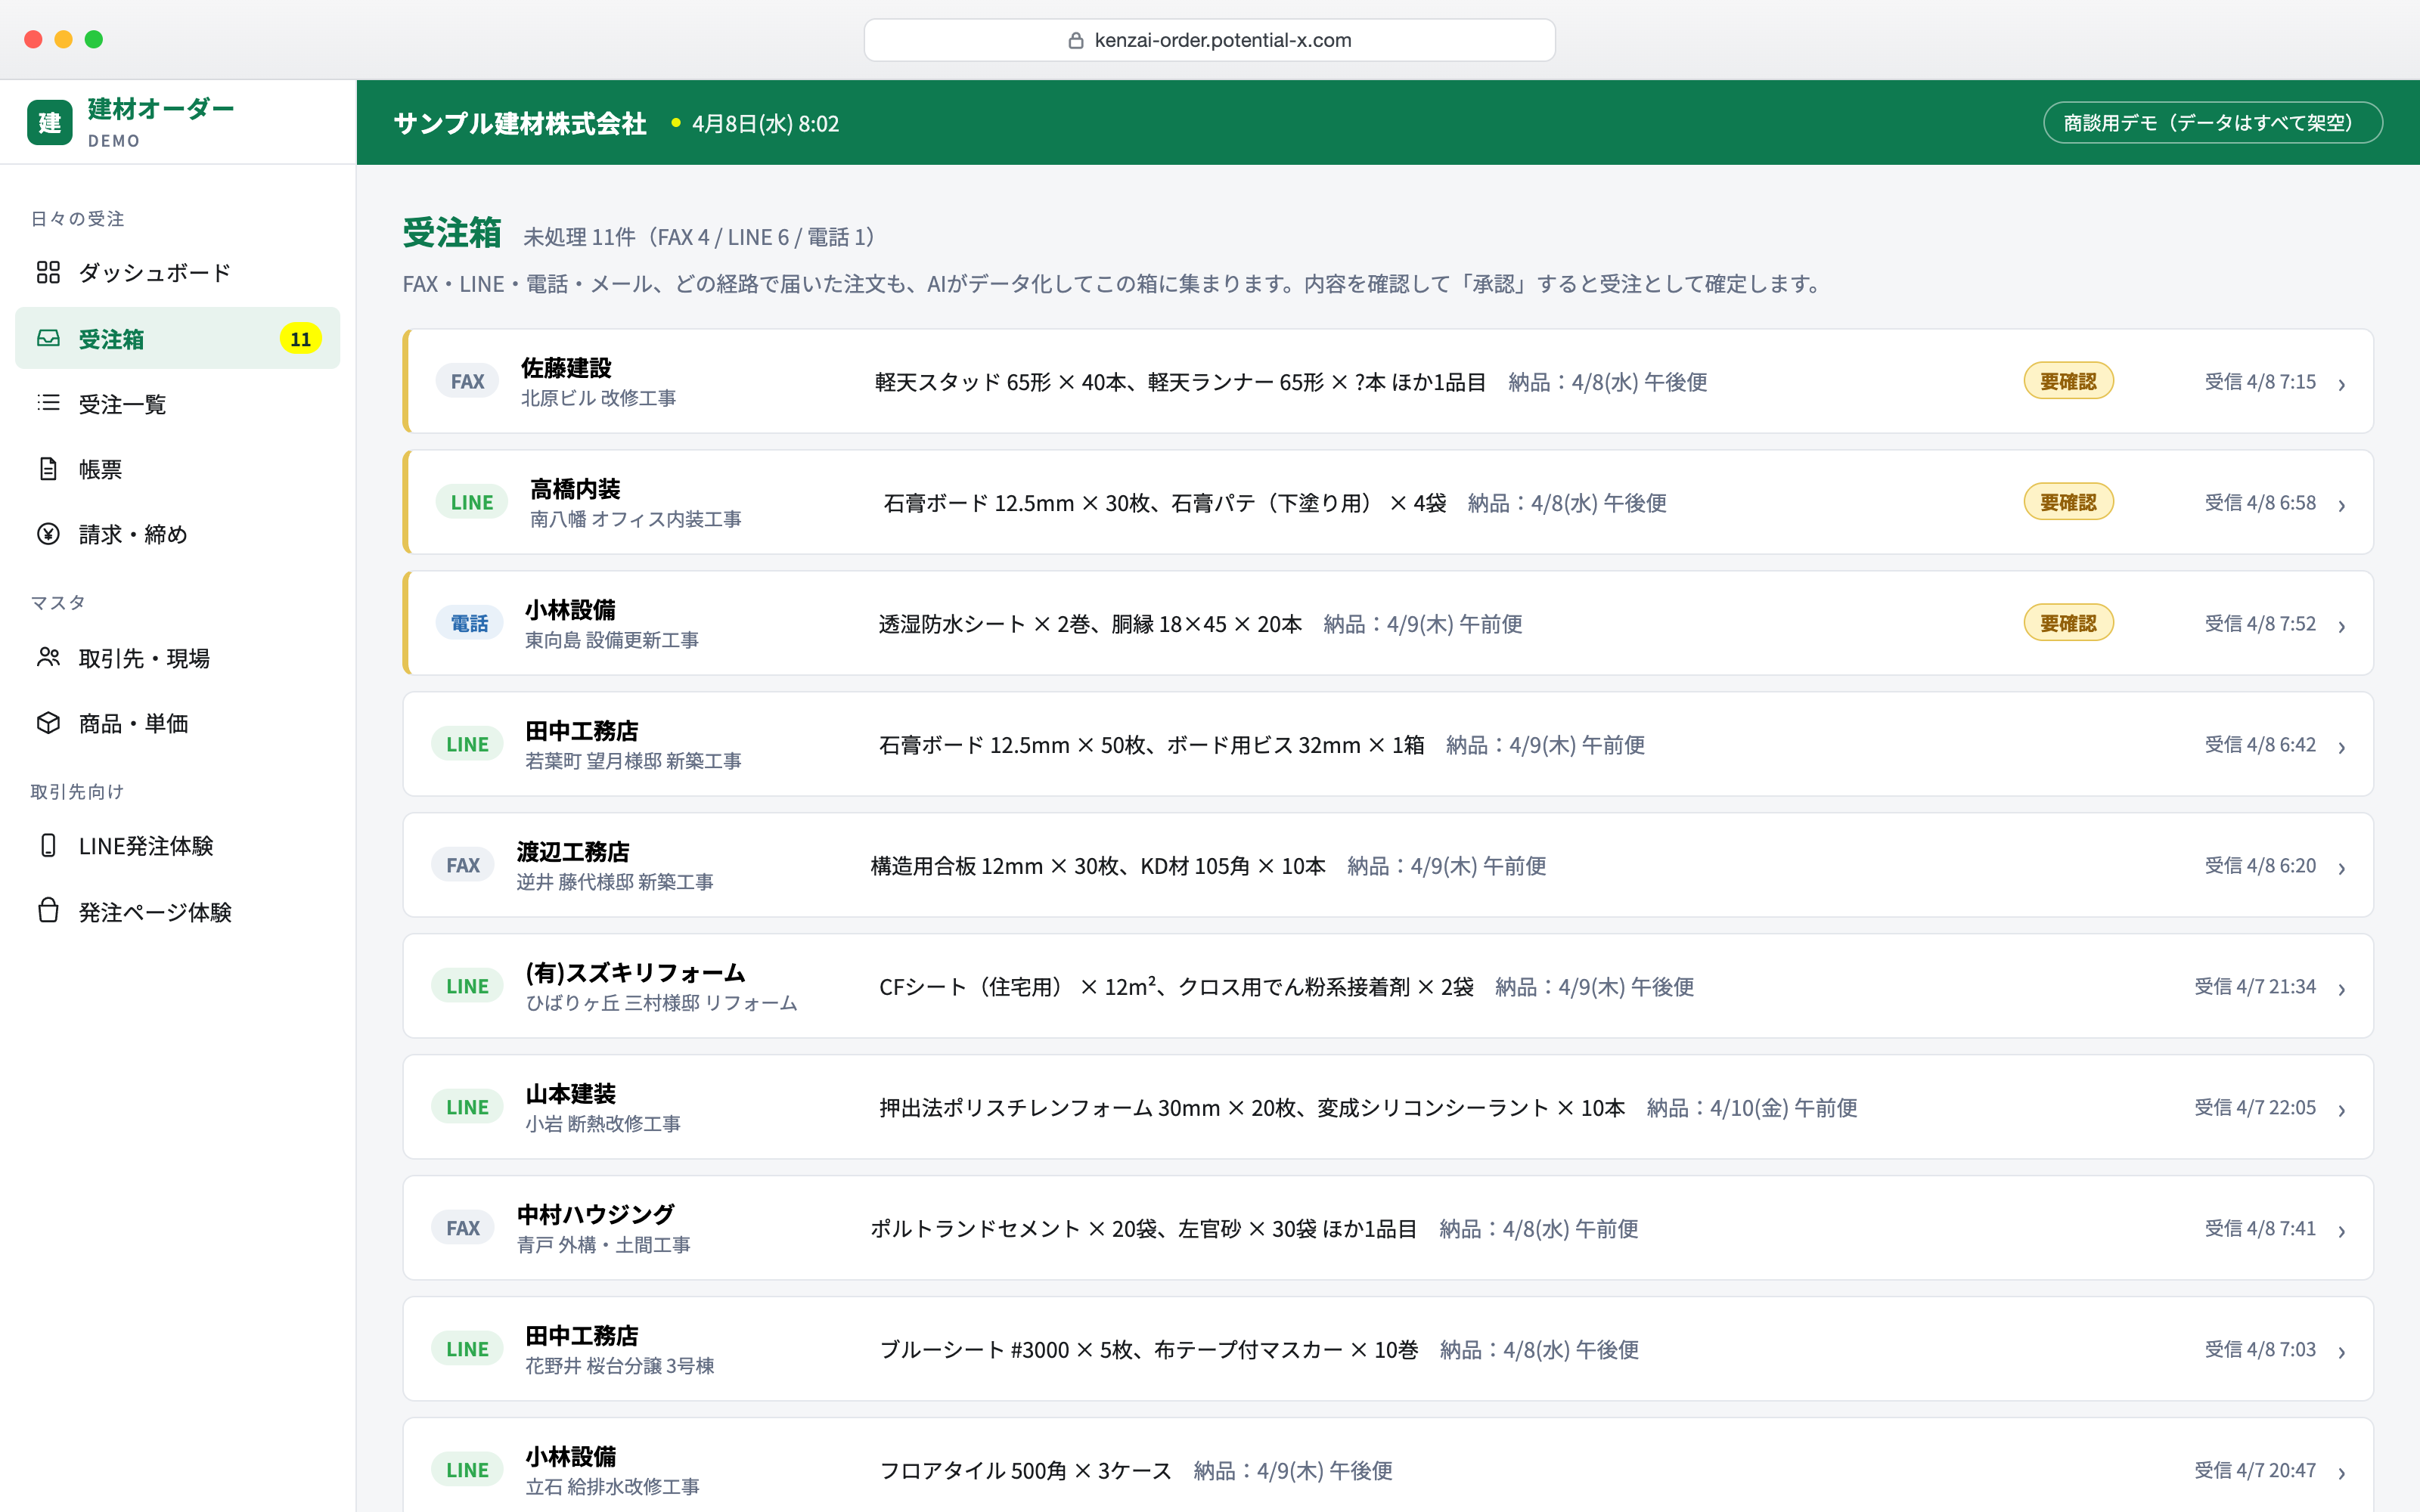Expand 山本建装 order chevron
The width and height of the screenshot is (2420, 1512).
click(x=2342, y=1110)
